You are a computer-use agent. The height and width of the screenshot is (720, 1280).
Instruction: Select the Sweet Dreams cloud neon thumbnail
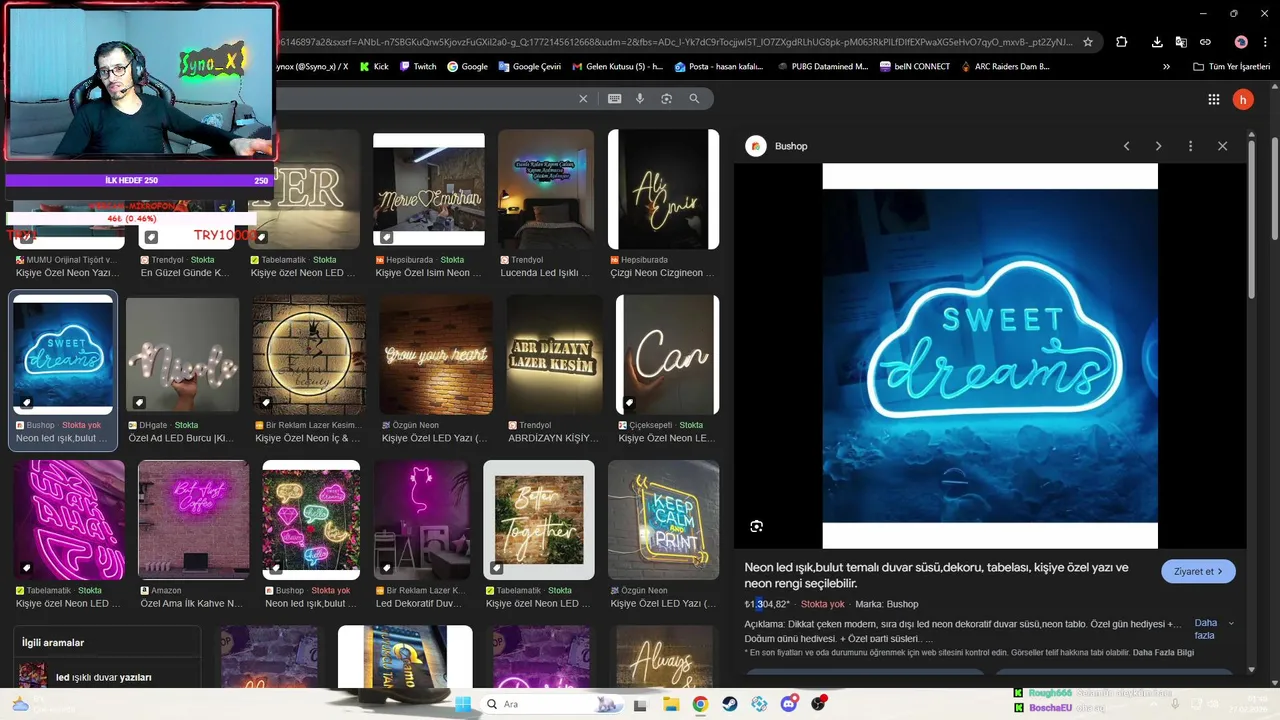63,355
